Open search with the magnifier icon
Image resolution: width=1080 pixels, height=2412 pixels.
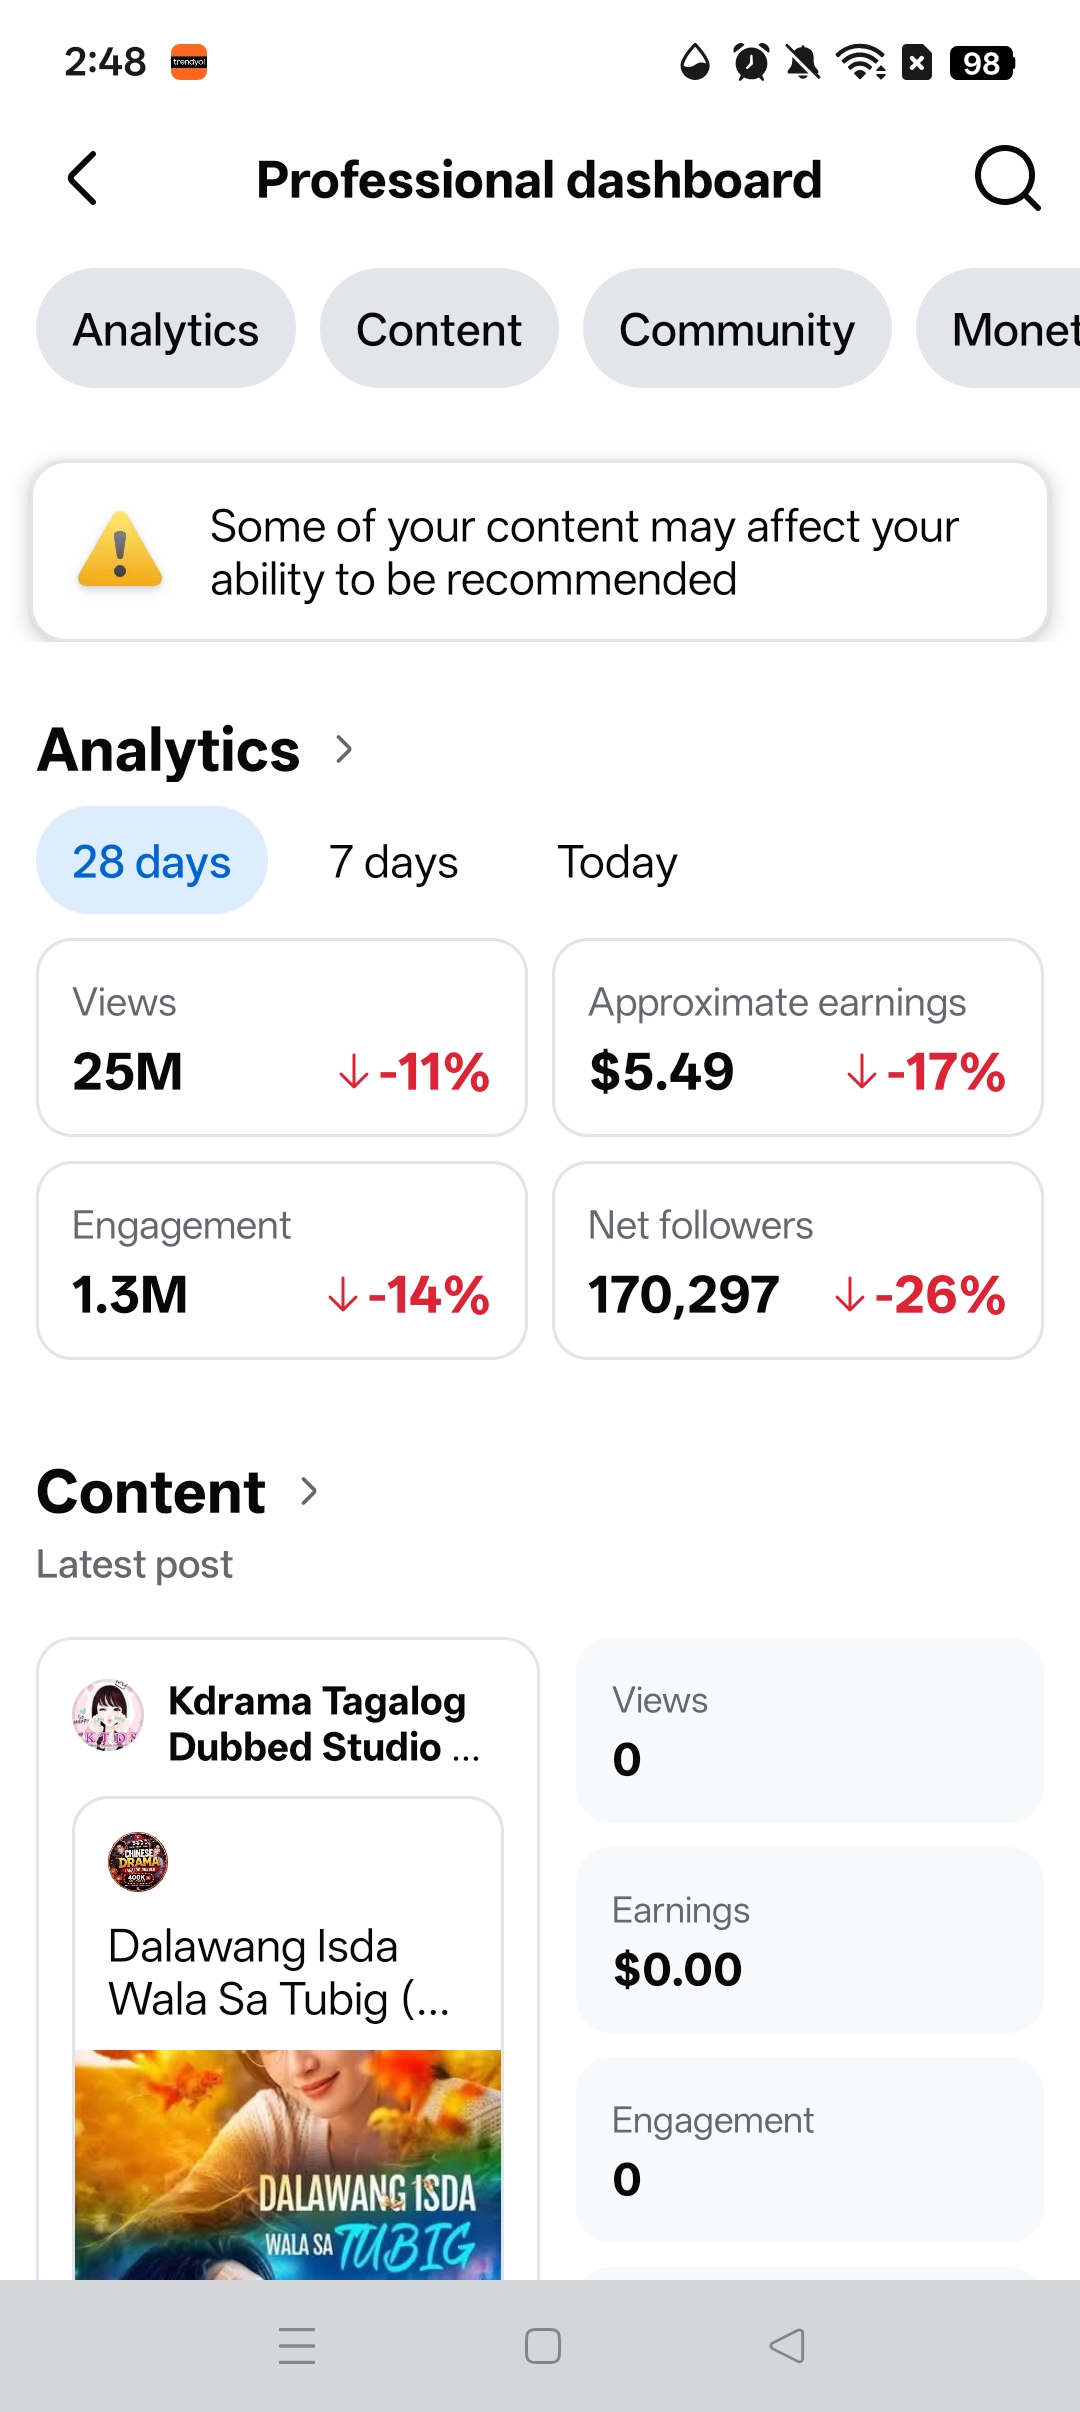1007,179
